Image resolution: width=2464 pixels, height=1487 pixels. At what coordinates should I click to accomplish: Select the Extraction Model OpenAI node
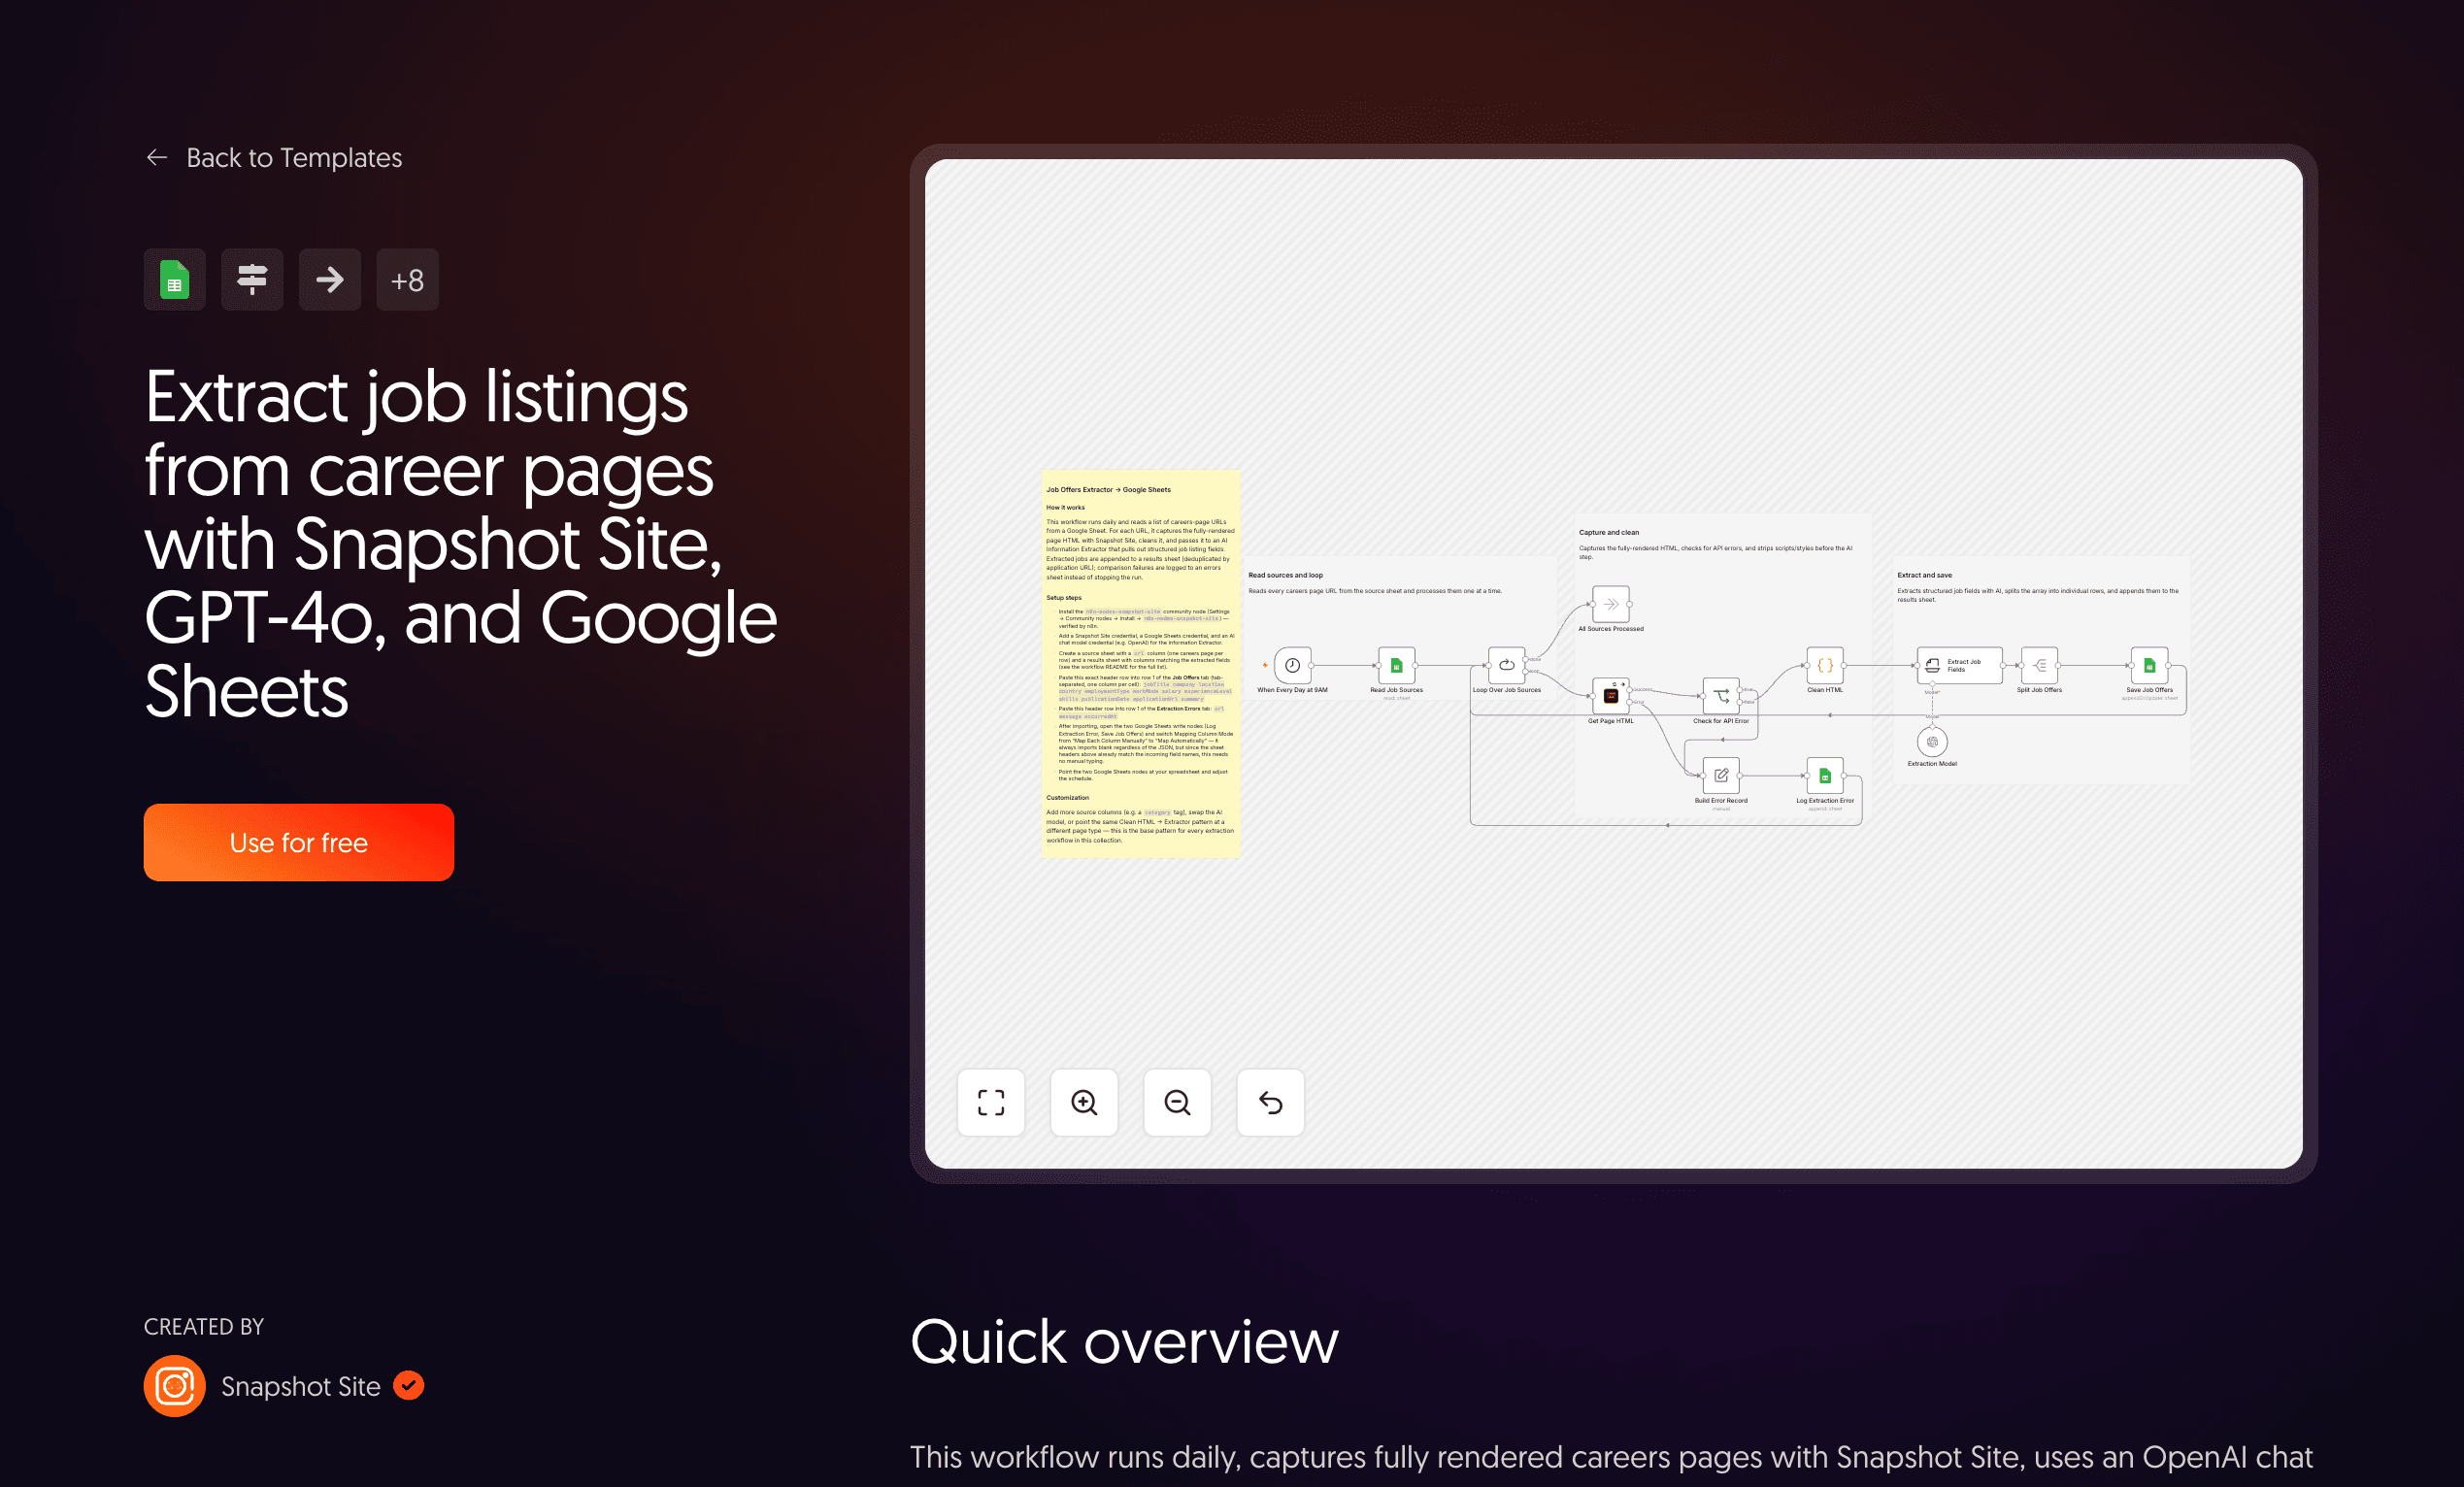(1932, 742)
